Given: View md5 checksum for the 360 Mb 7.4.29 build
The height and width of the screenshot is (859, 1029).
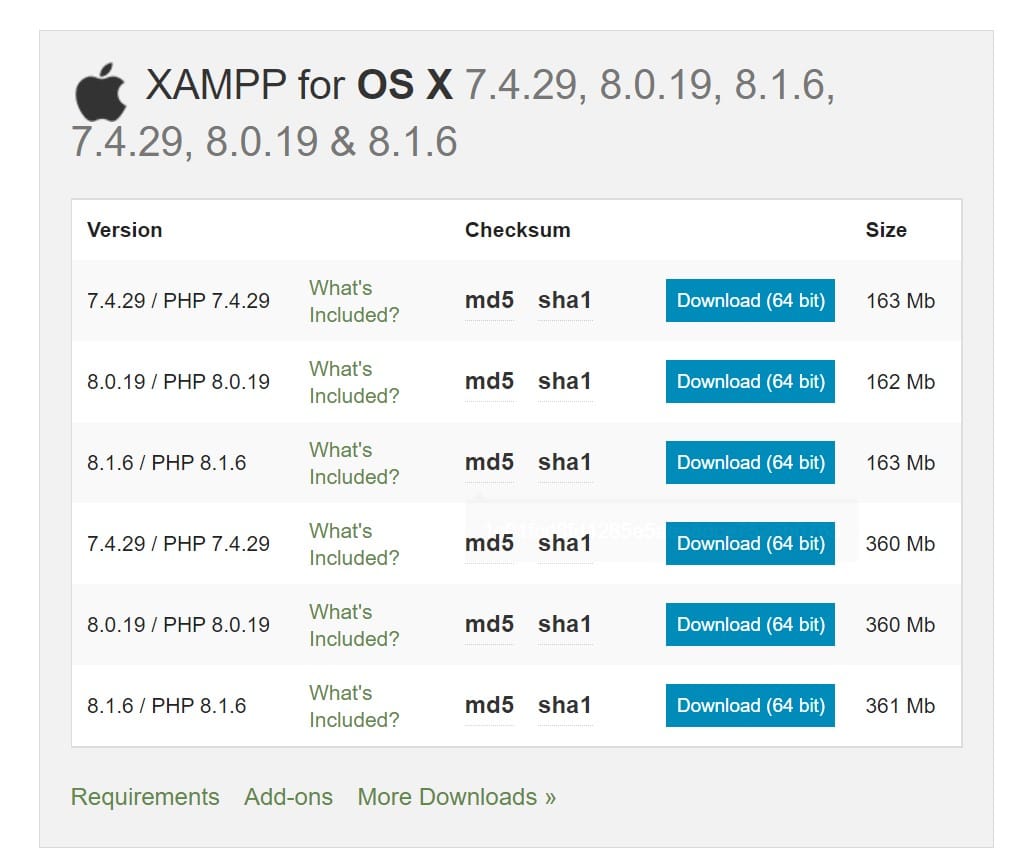Looking at the screenshot, I should pos(488,544).
